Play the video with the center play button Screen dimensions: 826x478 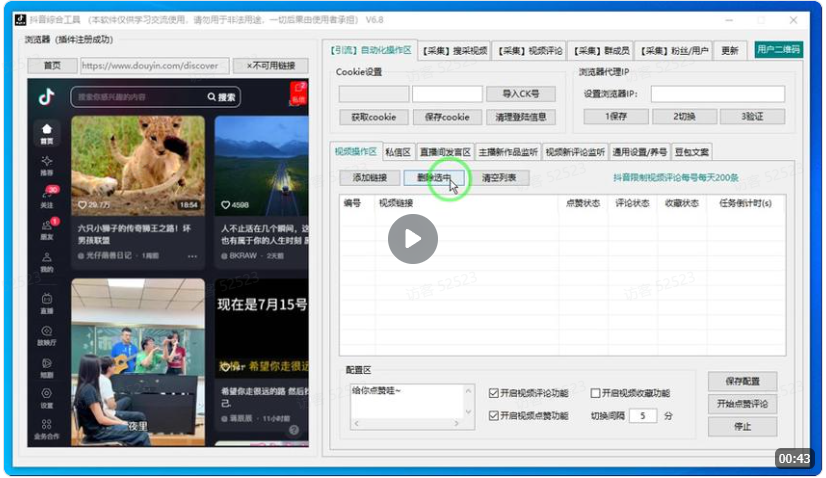pyautogui.click(x=412, y=239)
